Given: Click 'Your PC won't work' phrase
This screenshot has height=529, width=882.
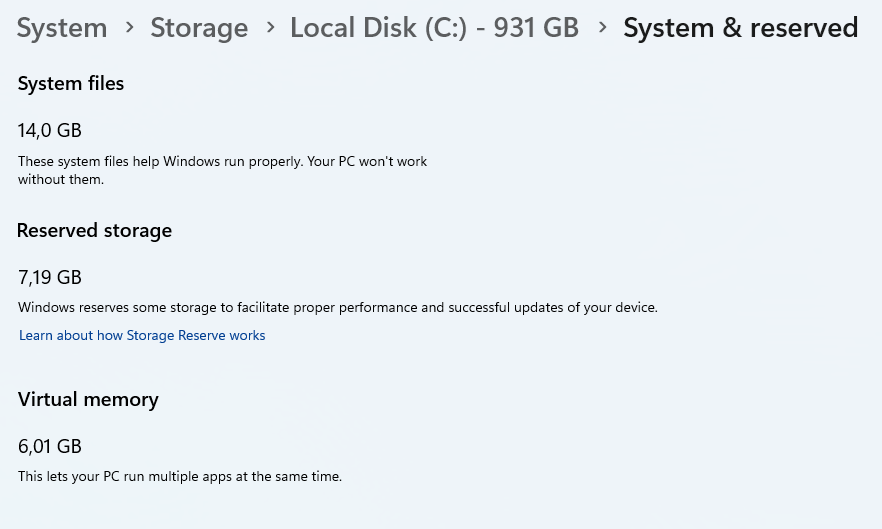Looking at the screenshot, I should point(367,162).
